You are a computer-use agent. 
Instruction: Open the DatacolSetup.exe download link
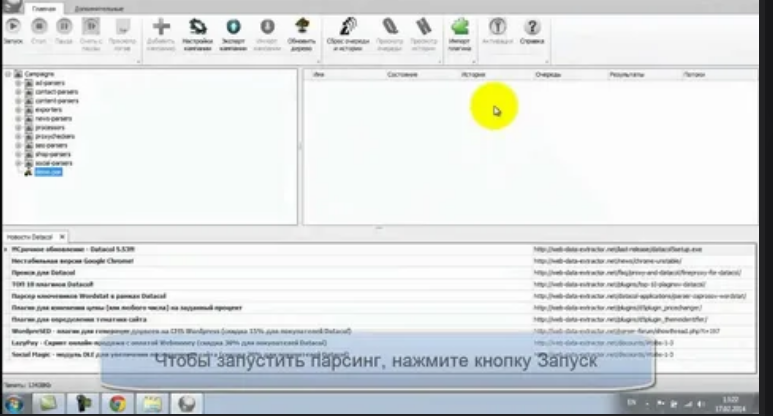click(618, 249)
